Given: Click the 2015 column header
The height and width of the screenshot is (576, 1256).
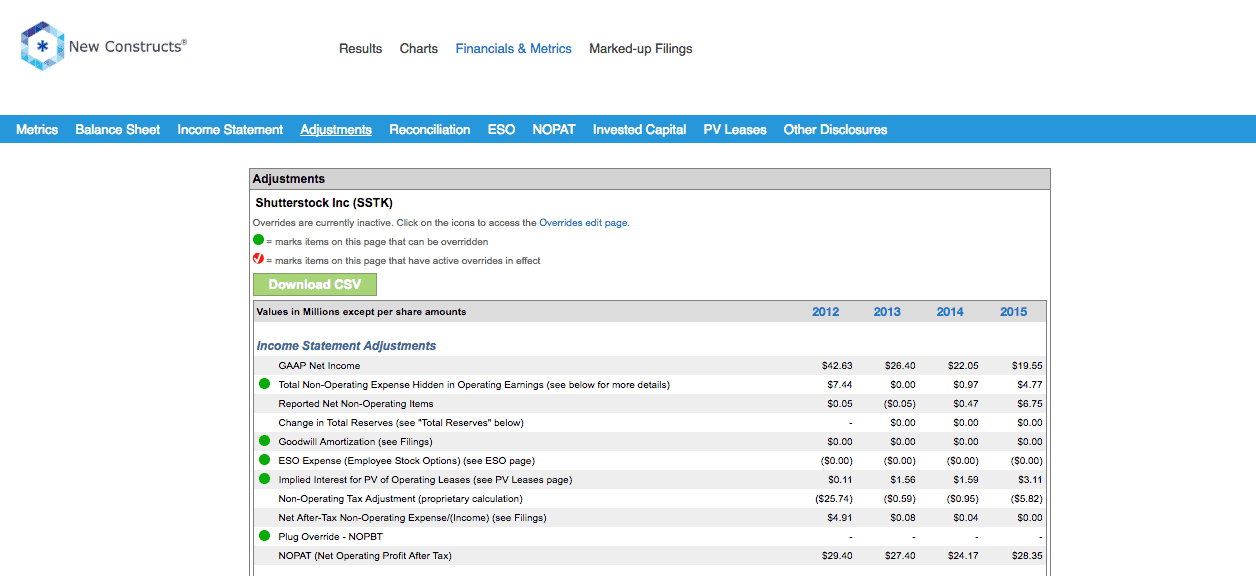Looking at the screenshot, I should click(x=1014, y=312).
